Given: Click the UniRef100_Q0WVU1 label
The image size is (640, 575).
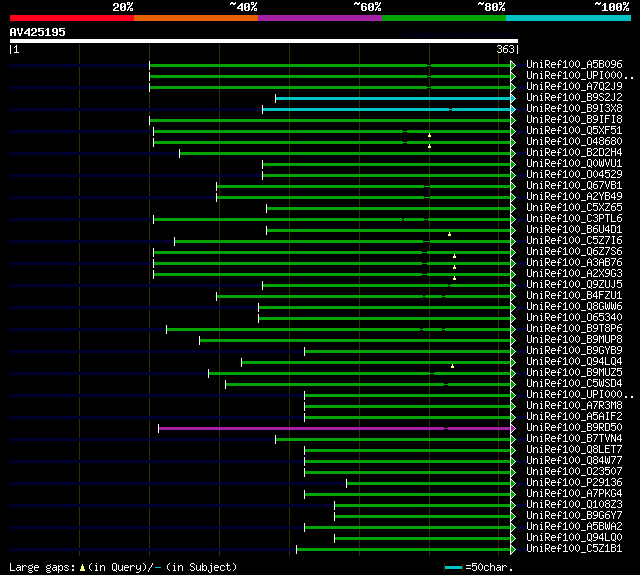Looking at the screenshot, I should coord(574,164).
